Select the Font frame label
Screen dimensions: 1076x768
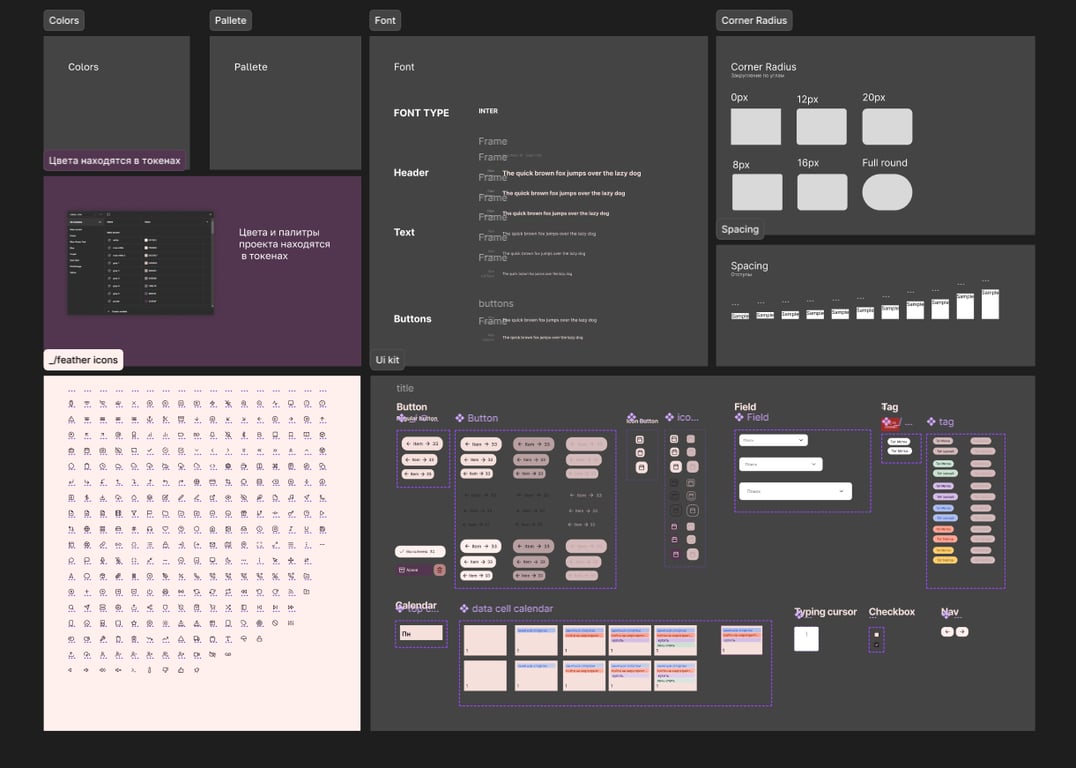click(x=385, y=21)
